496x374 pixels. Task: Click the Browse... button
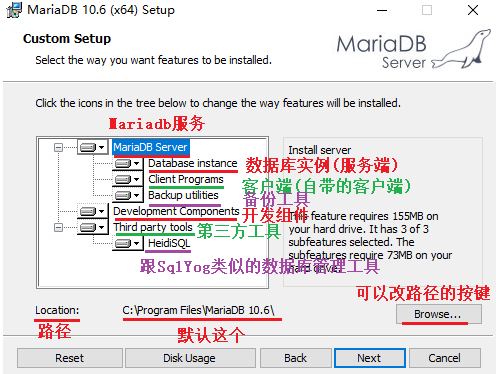pos(439,314)
